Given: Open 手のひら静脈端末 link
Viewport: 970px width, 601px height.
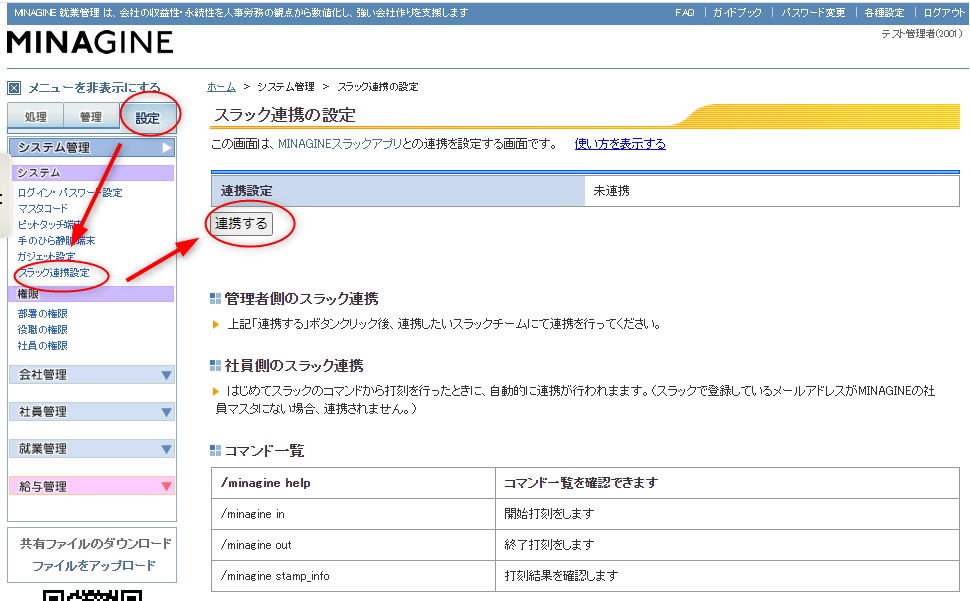Looking at the screenshot, I should tap(56, 241).
